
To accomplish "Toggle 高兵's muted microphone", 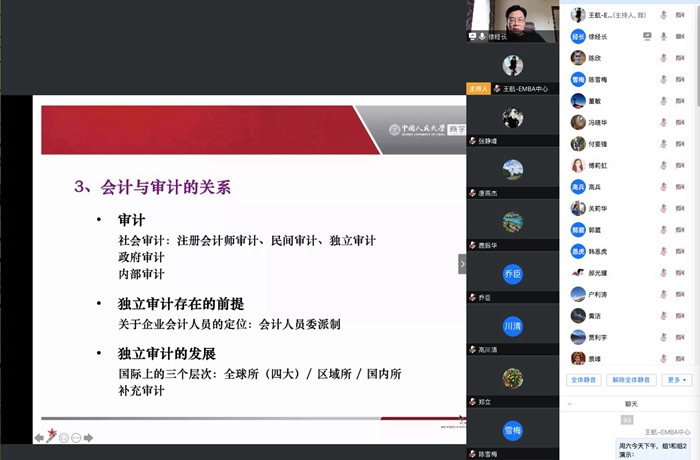I will [x=663, y=187].
